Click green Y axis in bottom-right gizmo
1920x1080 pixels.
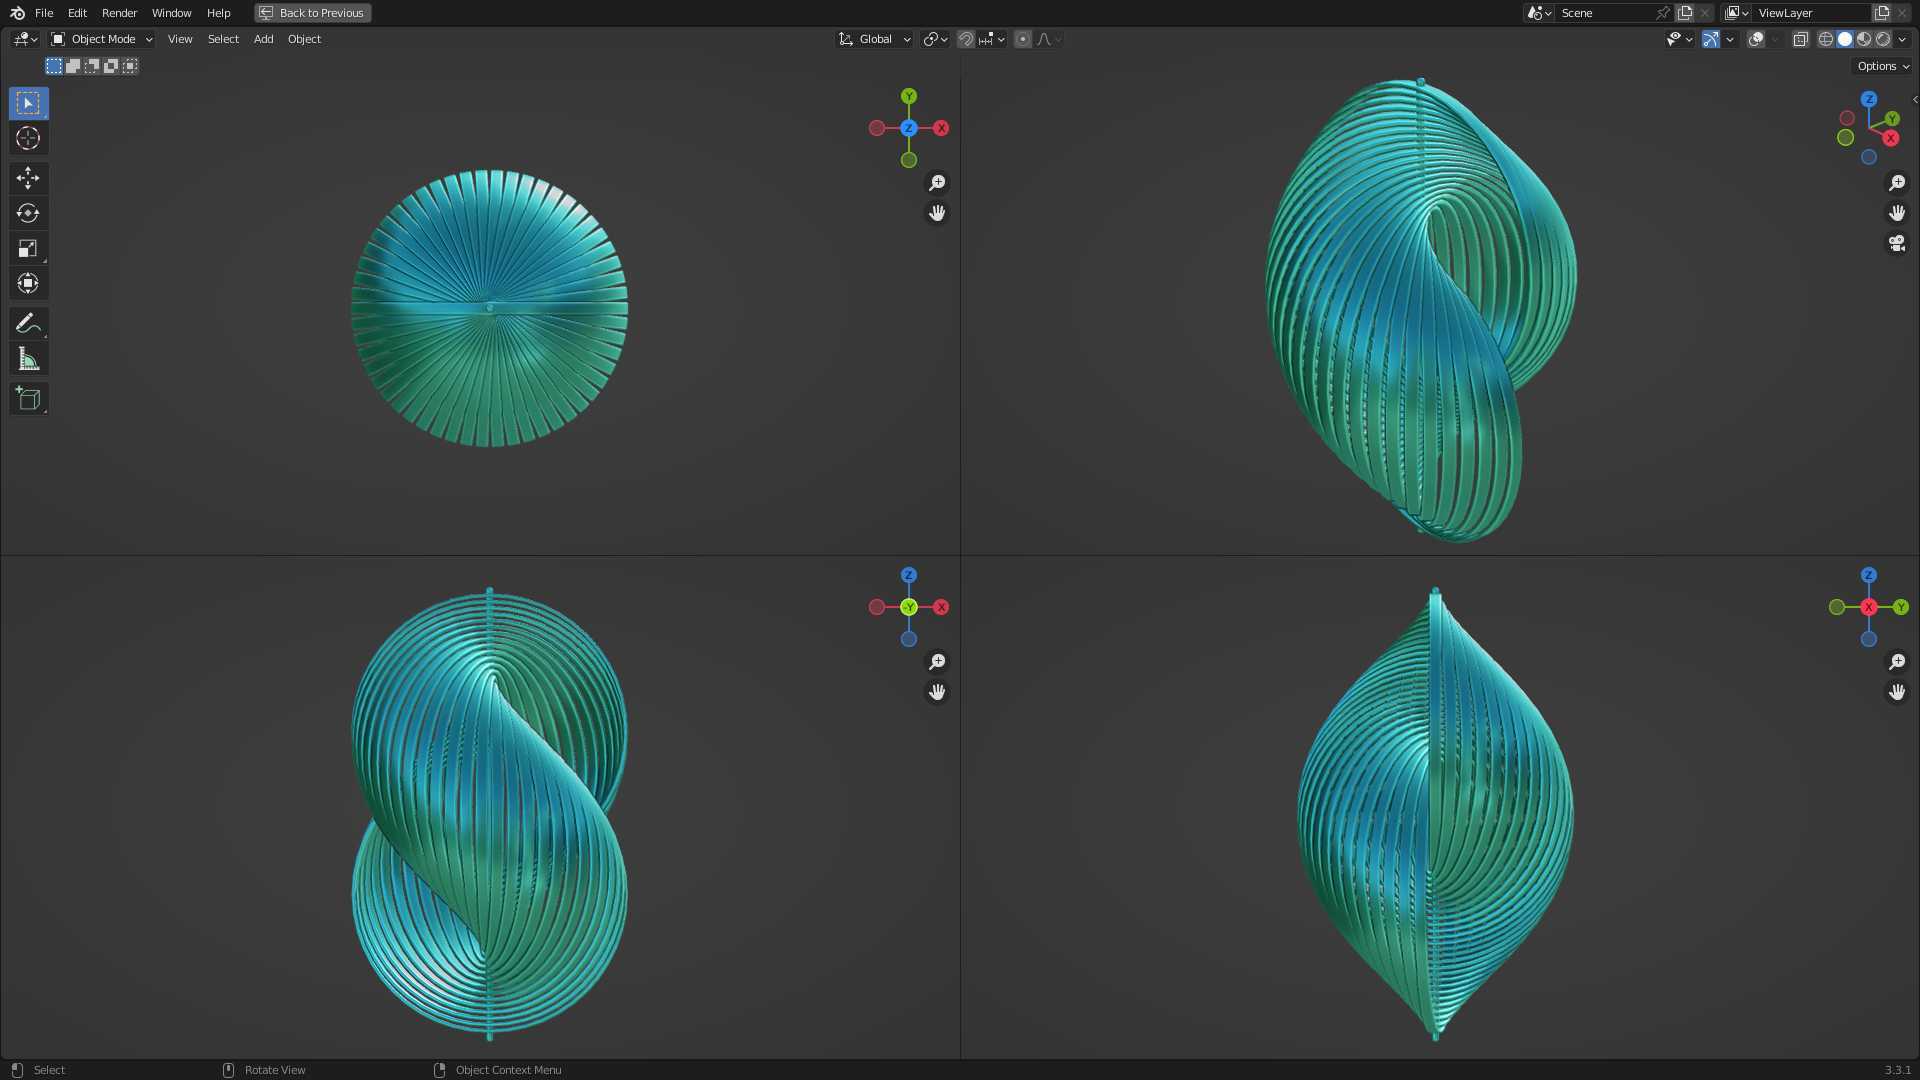coord(1901,607)
